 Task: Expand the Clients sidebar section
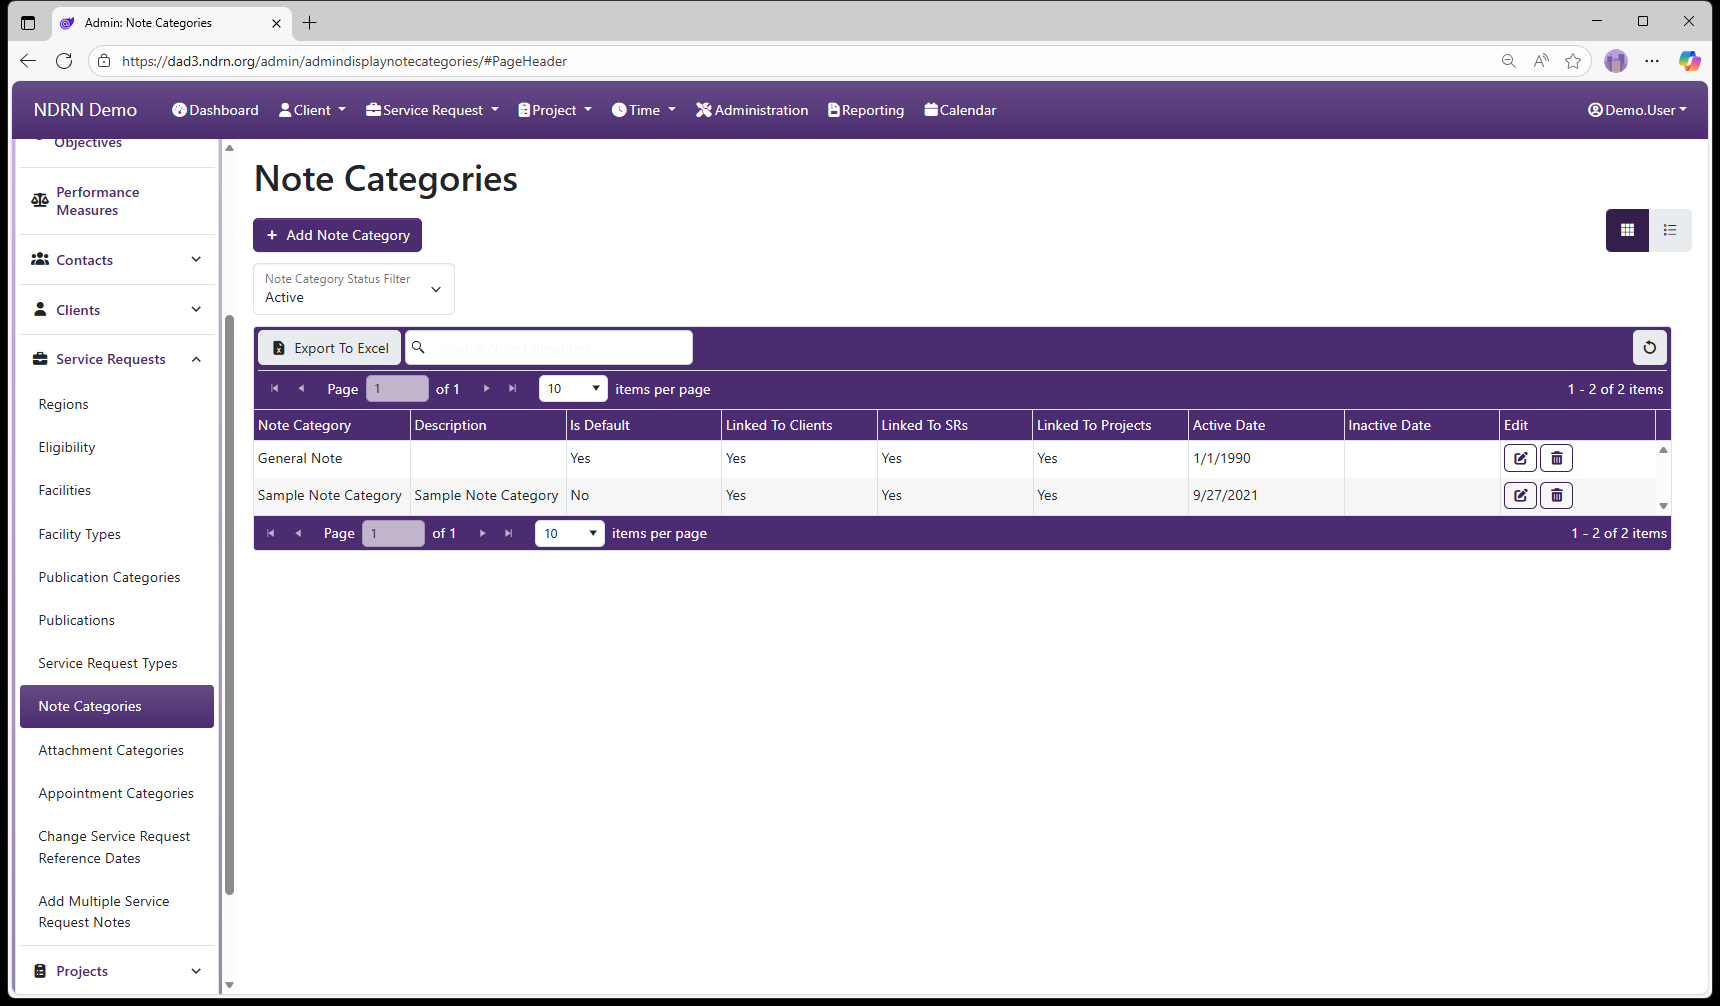pos(117,310)
